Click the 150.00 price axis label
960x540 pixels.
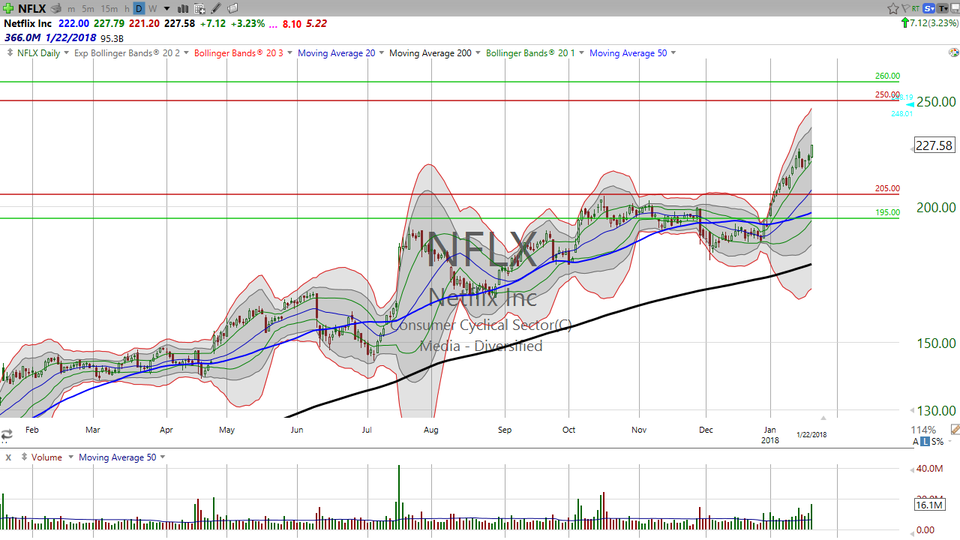pyautogui.click(x=936, y=343)
